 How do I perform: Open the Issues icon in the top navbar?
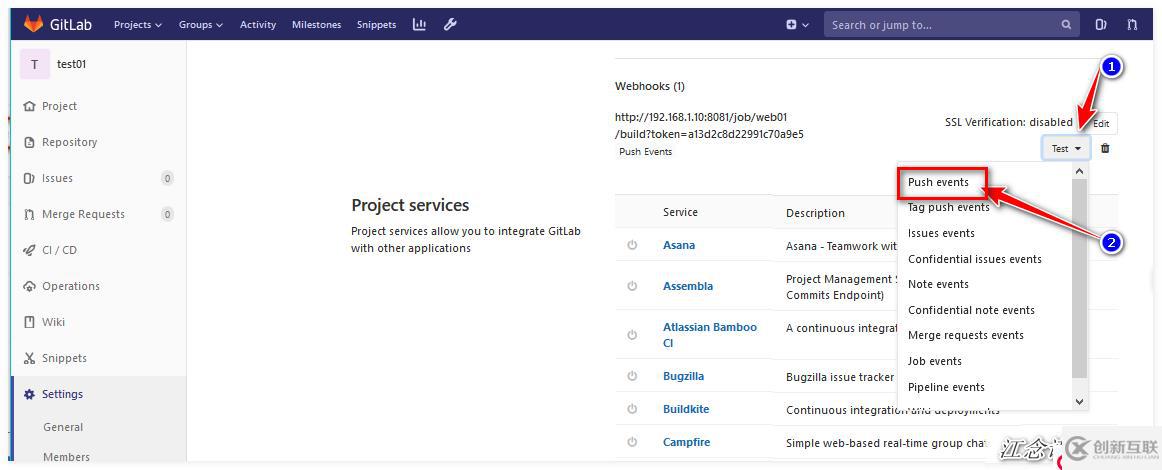click(x=1101, y=25)
